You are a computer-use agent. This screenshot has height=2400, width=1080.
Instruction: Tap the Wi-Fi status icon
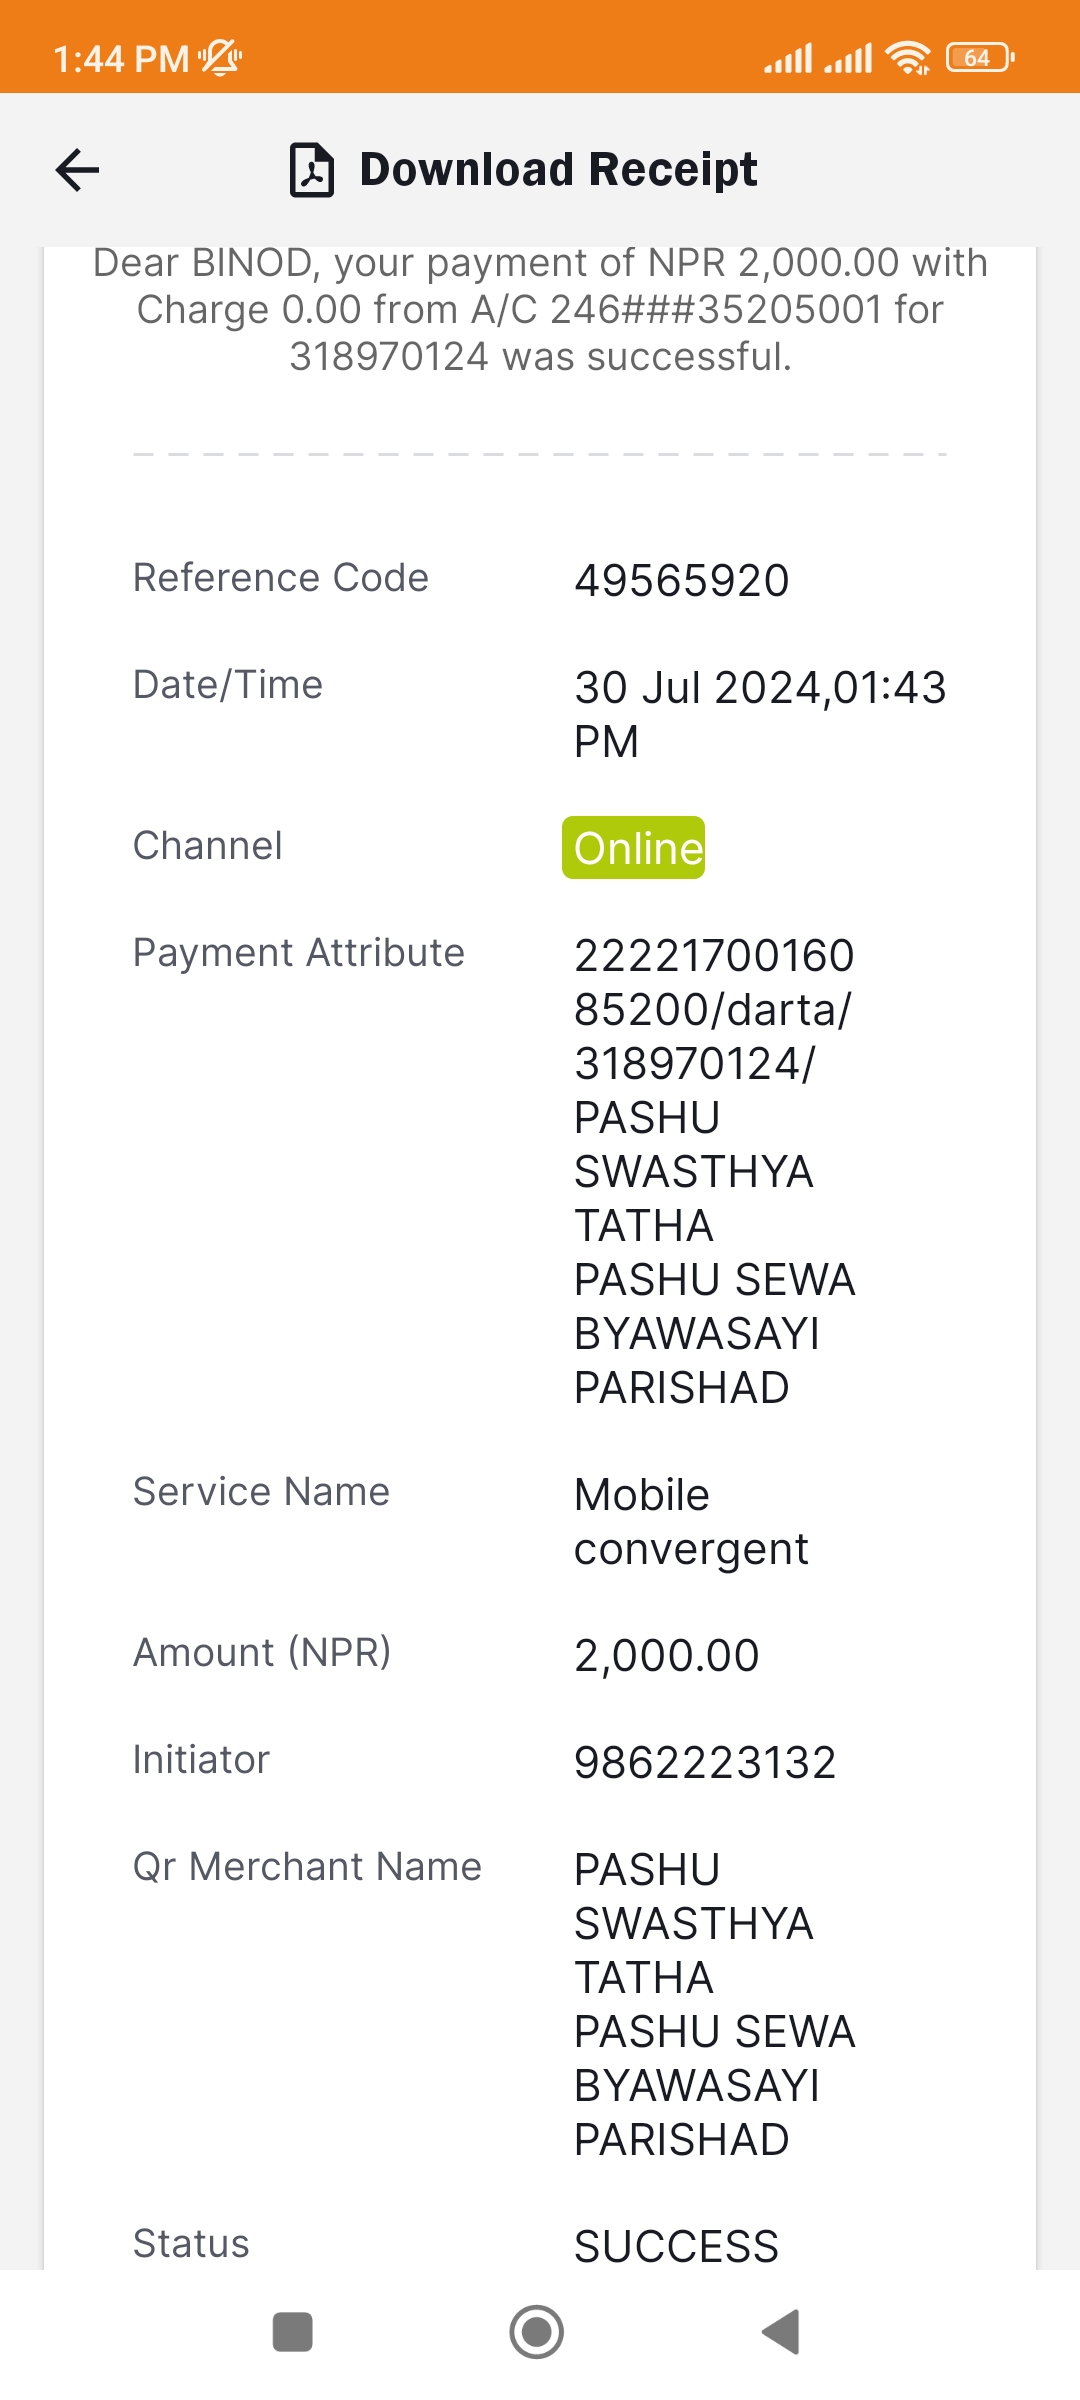point(908,58)
